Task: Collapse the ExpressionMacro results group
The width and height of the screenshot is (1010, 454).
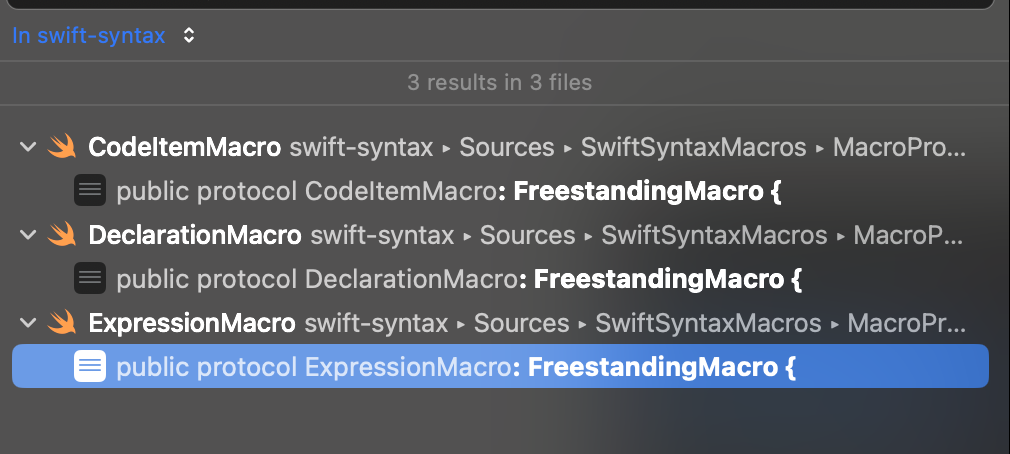Action: pyautogui.click(x=28, y=322)
